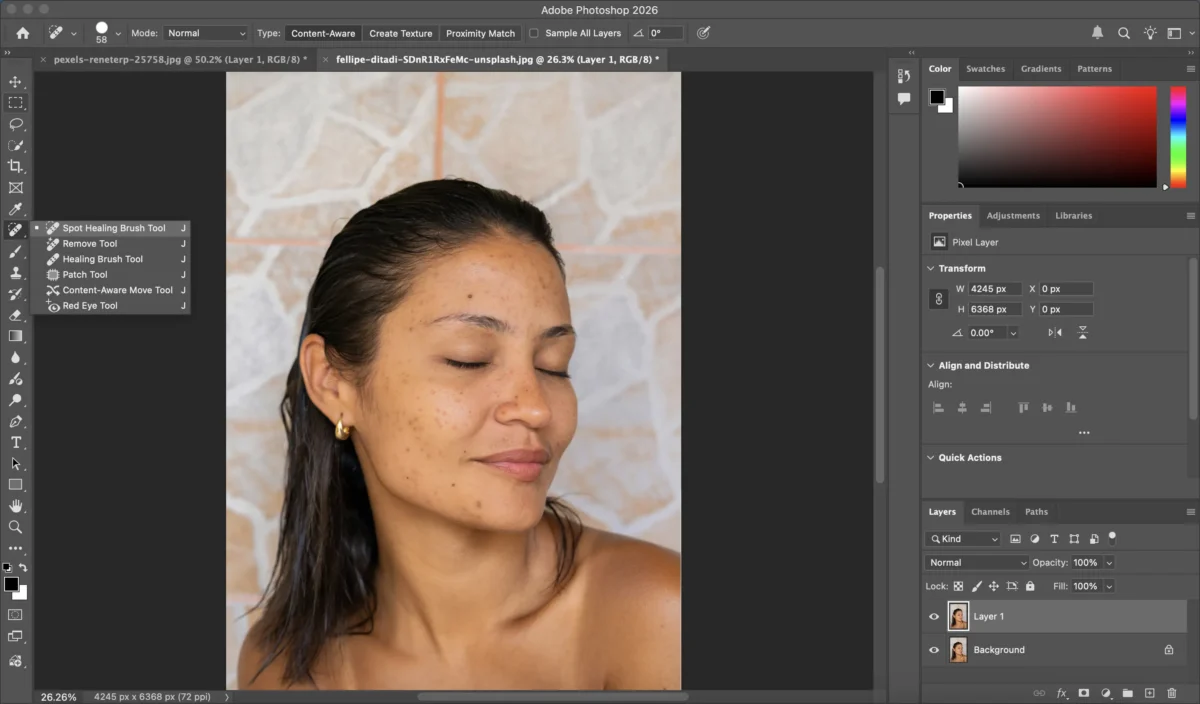Open the Mode dropdown set to Normal
The width and height of the screenshot is (1200, 704).
205,33
